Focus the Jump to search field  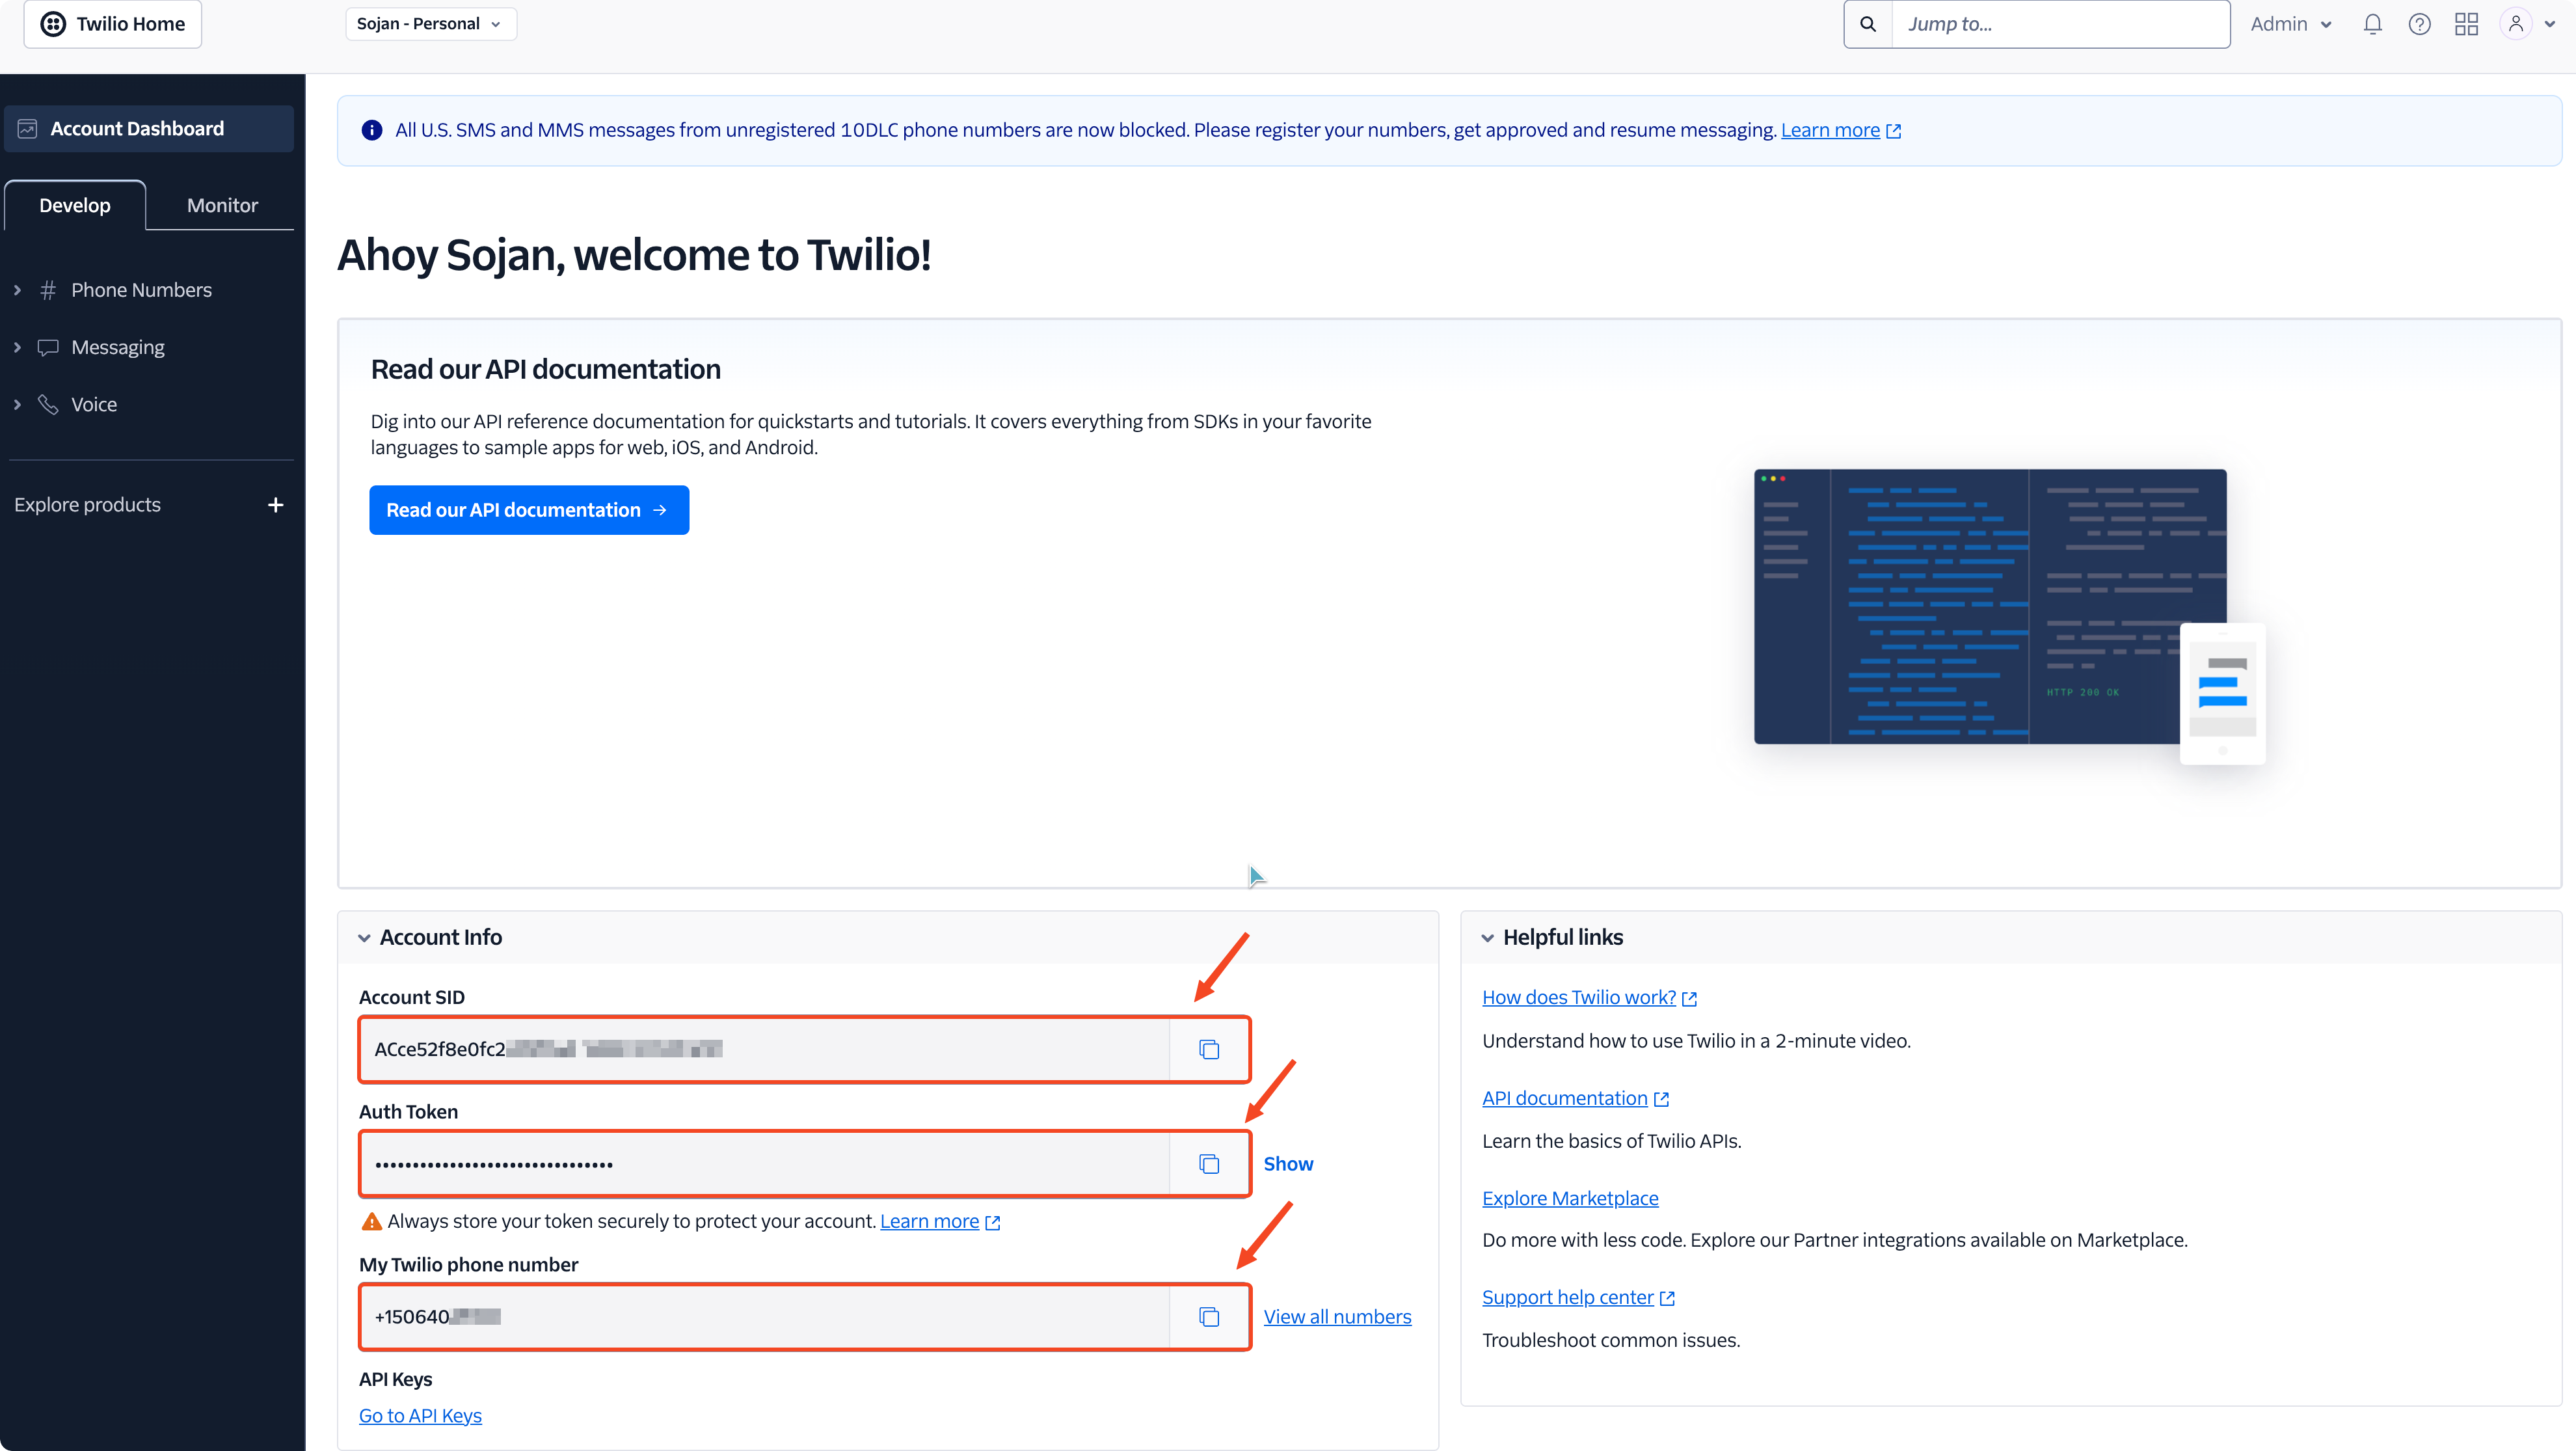pos(2060,24)
